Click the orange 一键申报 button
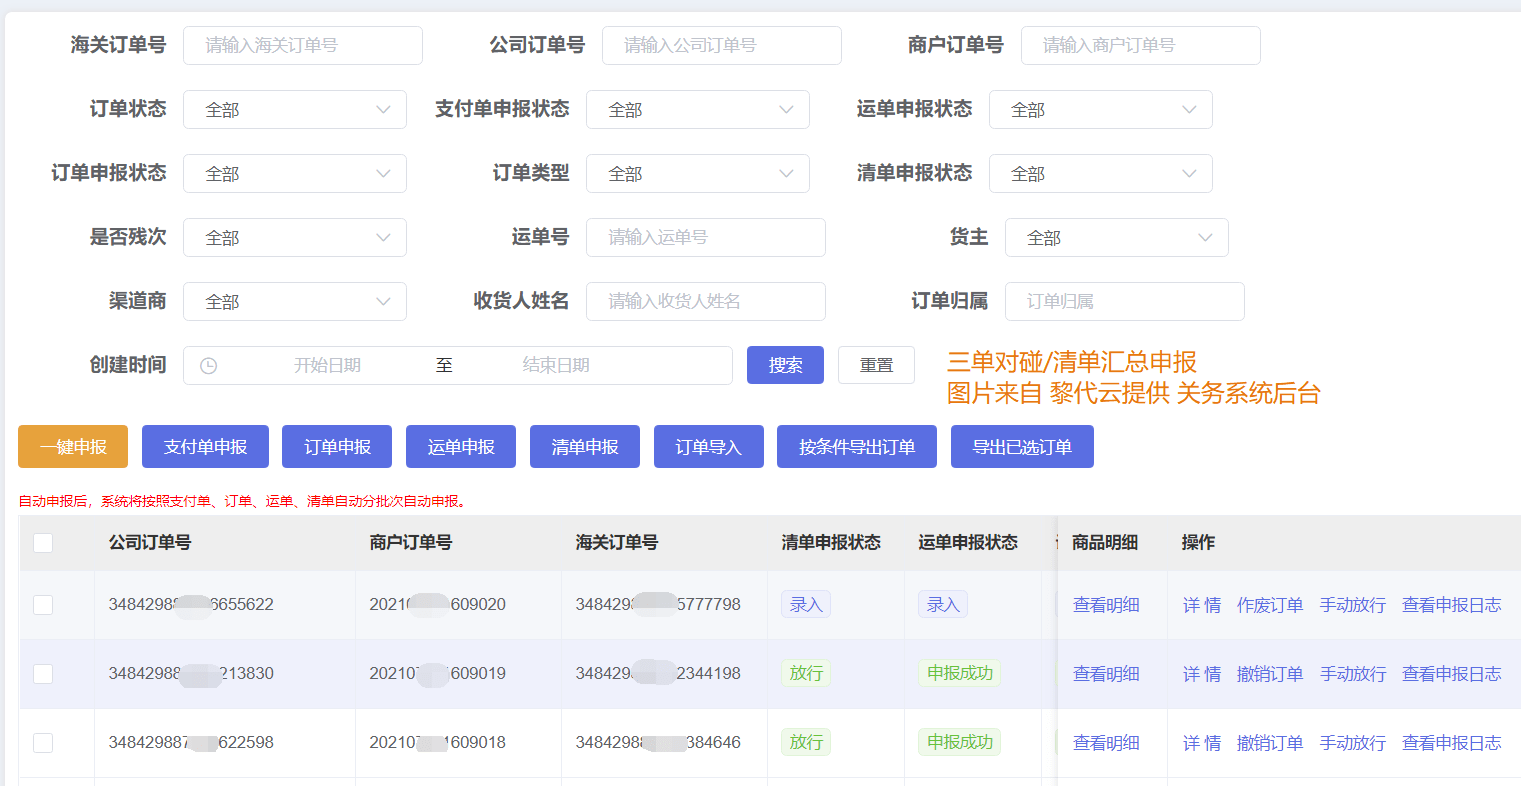Screen dimensions: 1521x786 pos(72,446)
